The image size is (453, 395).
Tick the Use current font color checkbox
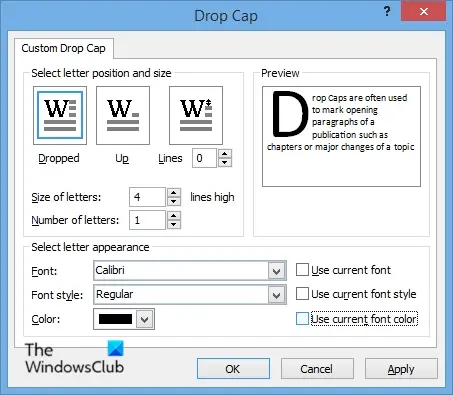[302, 319]
